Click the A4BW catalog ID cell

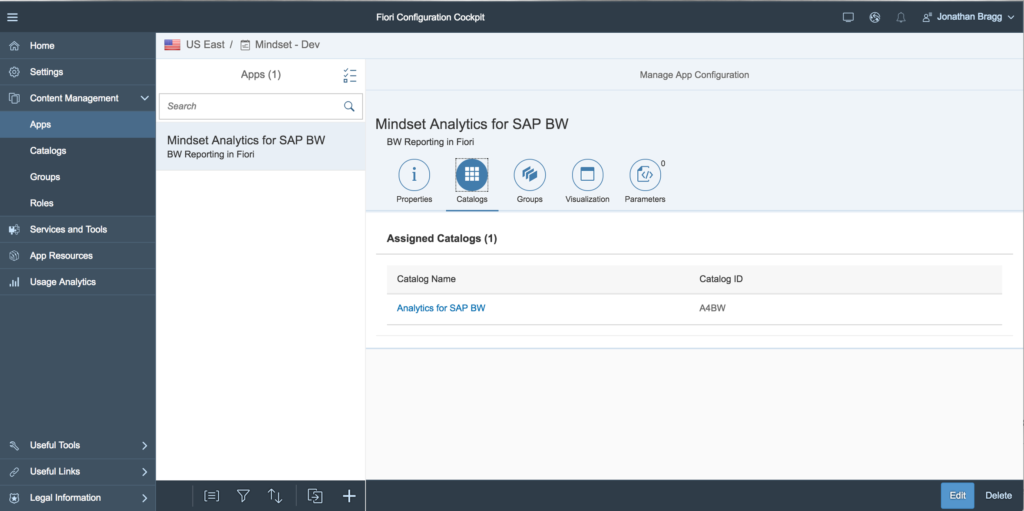(712, 308)
